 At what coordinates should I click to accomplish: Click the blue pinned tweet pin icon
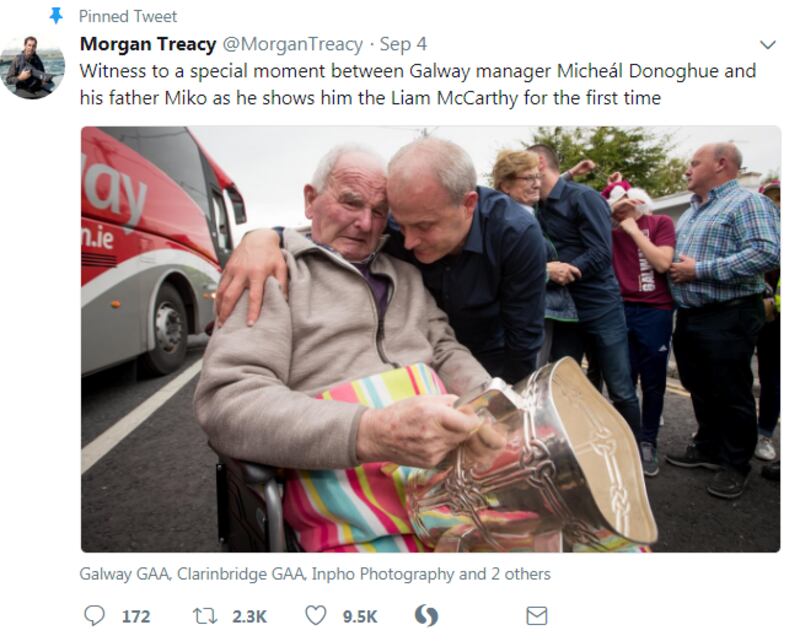click(x=56, y=16)
